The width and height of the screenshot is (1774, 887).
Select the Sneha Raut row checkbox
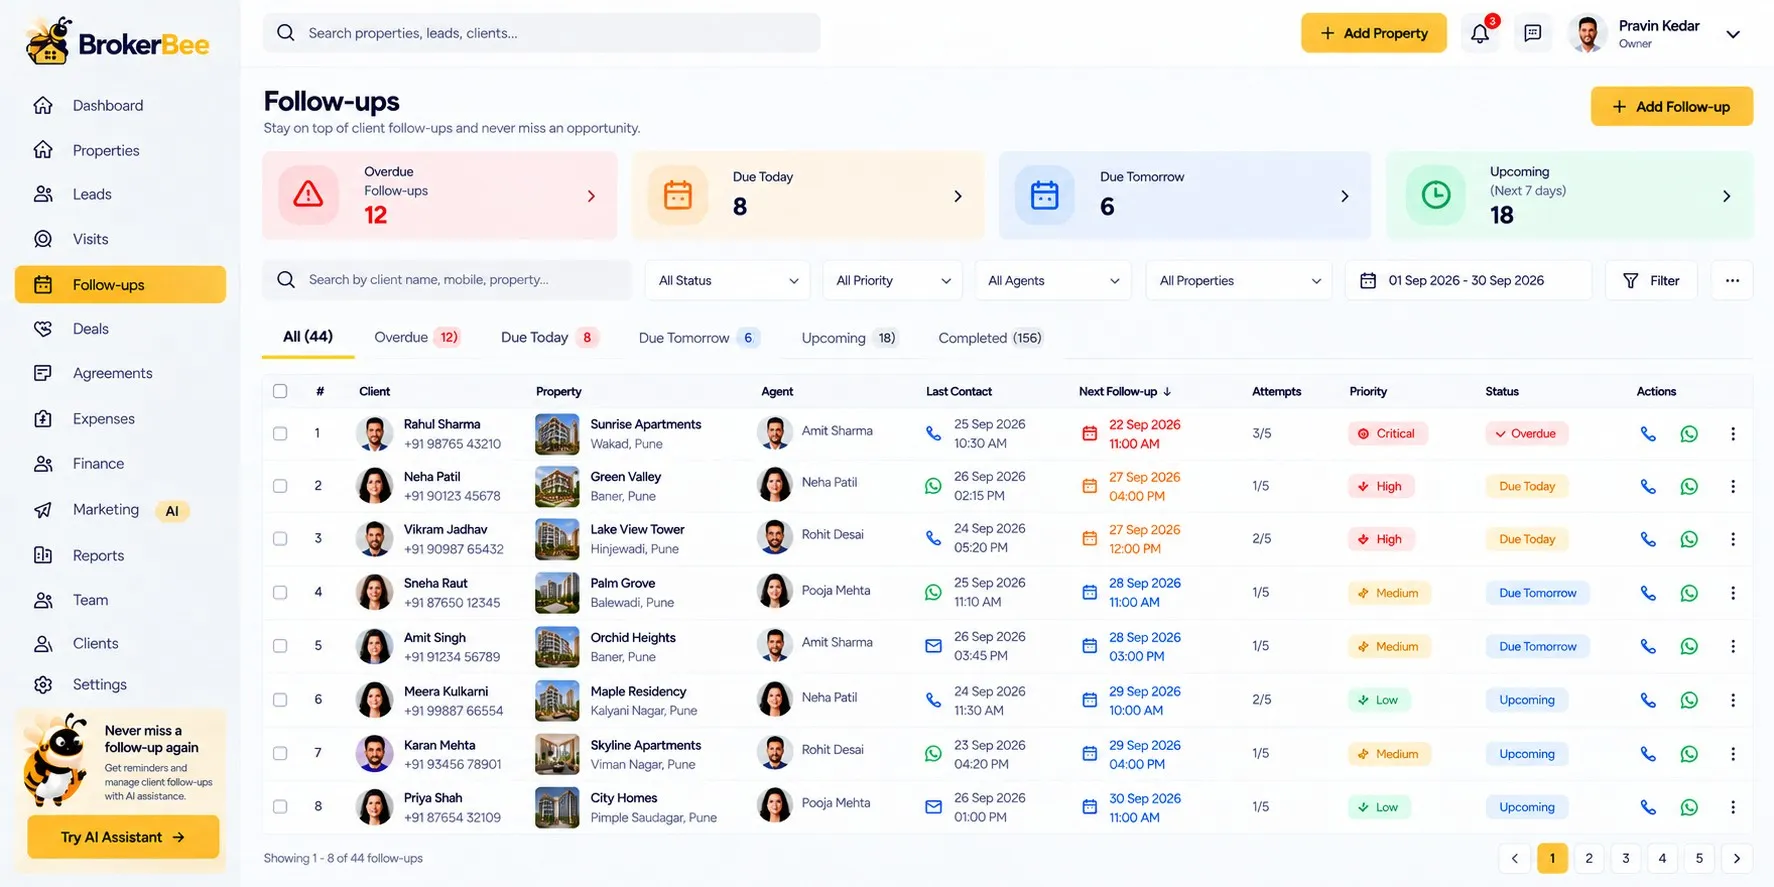point(280,592)
